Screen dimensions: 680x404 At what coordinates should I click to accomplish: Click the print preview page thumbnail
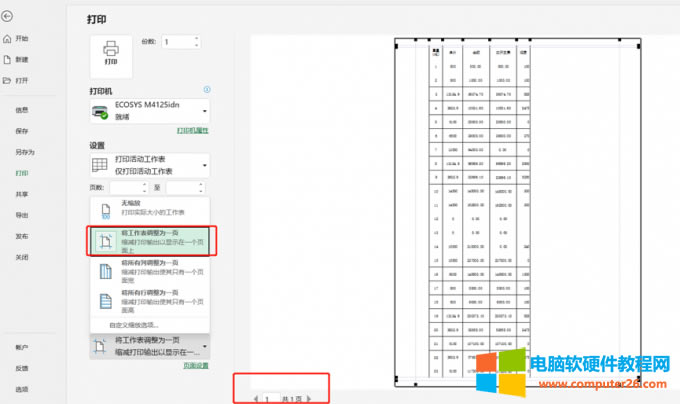coord(518,212)
